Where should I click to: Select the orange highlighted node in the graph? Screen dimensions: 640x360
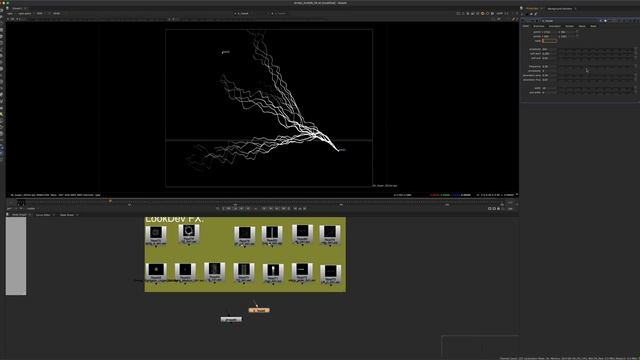(x=259, y=310)
